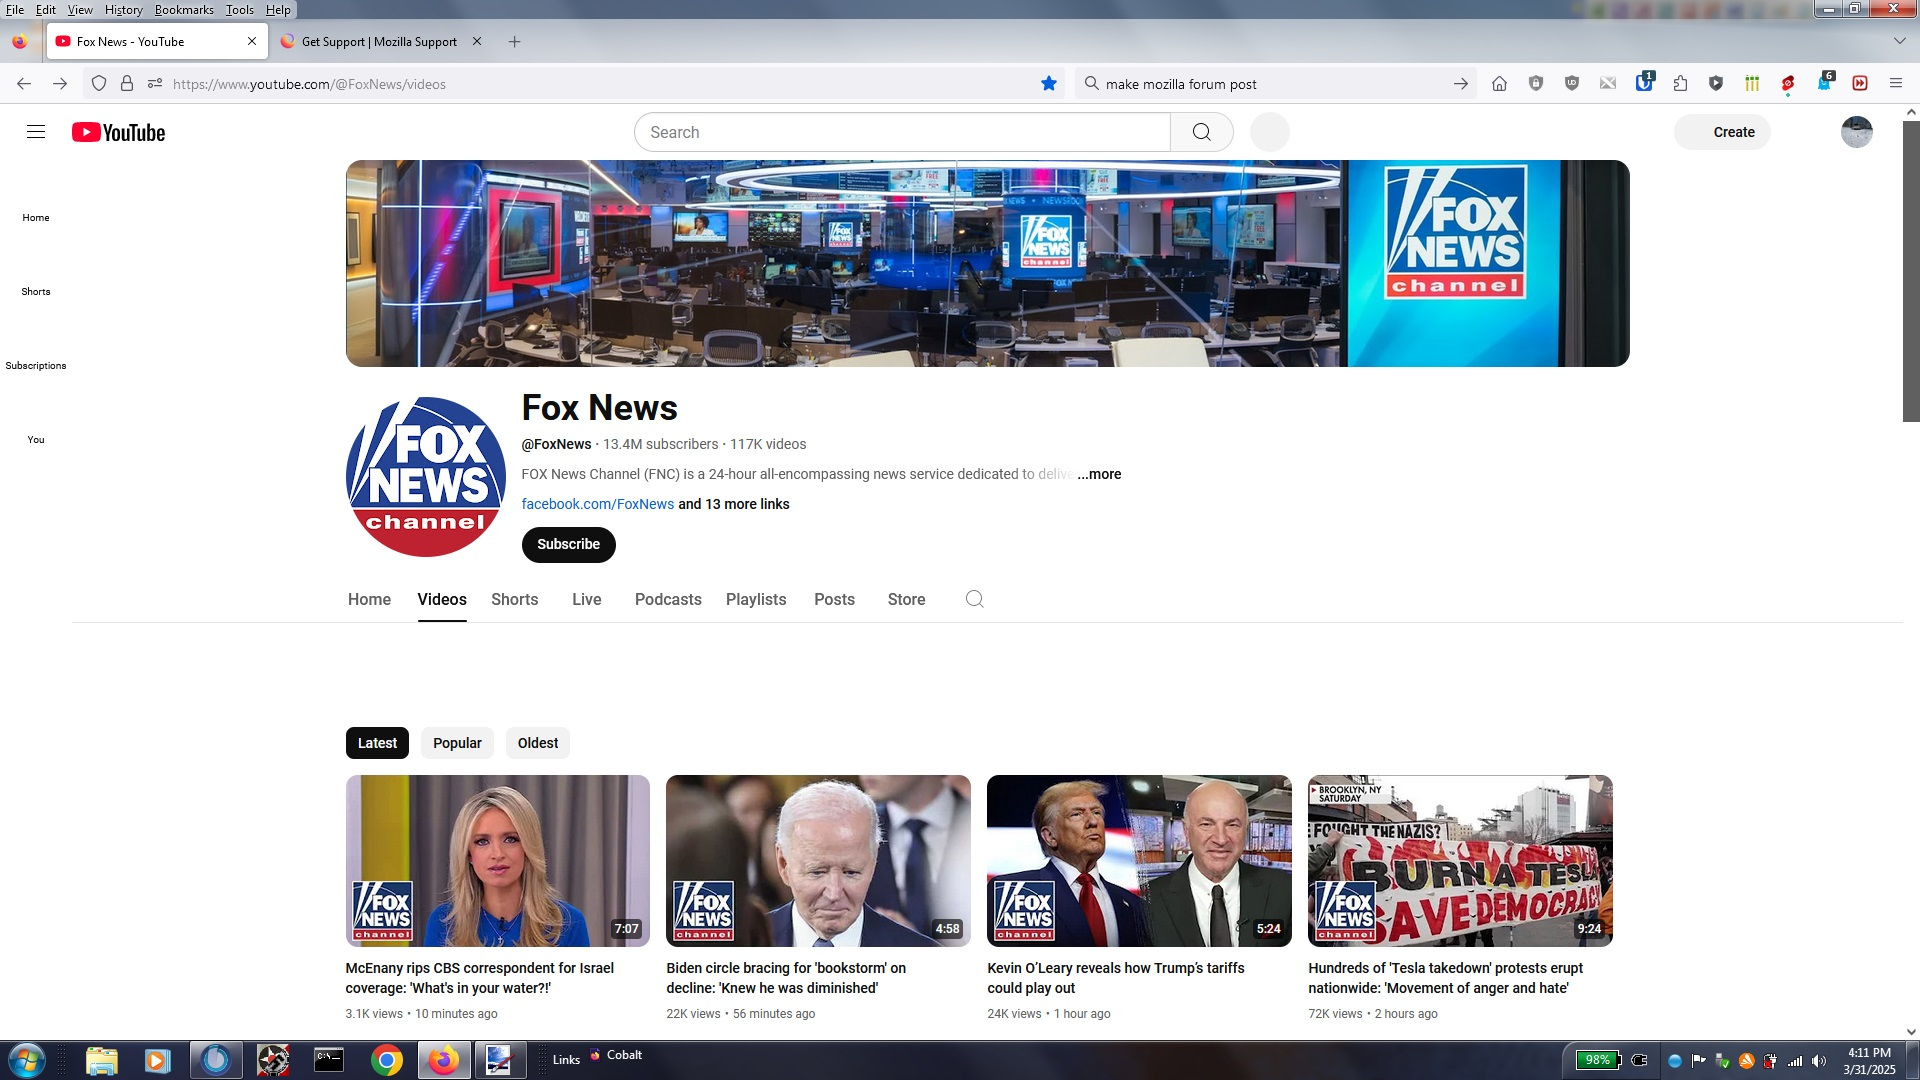Click the Firefox home toolbar icon
The height and width of the screenshot is (1080, 1920).
[x=1499, y=84]
